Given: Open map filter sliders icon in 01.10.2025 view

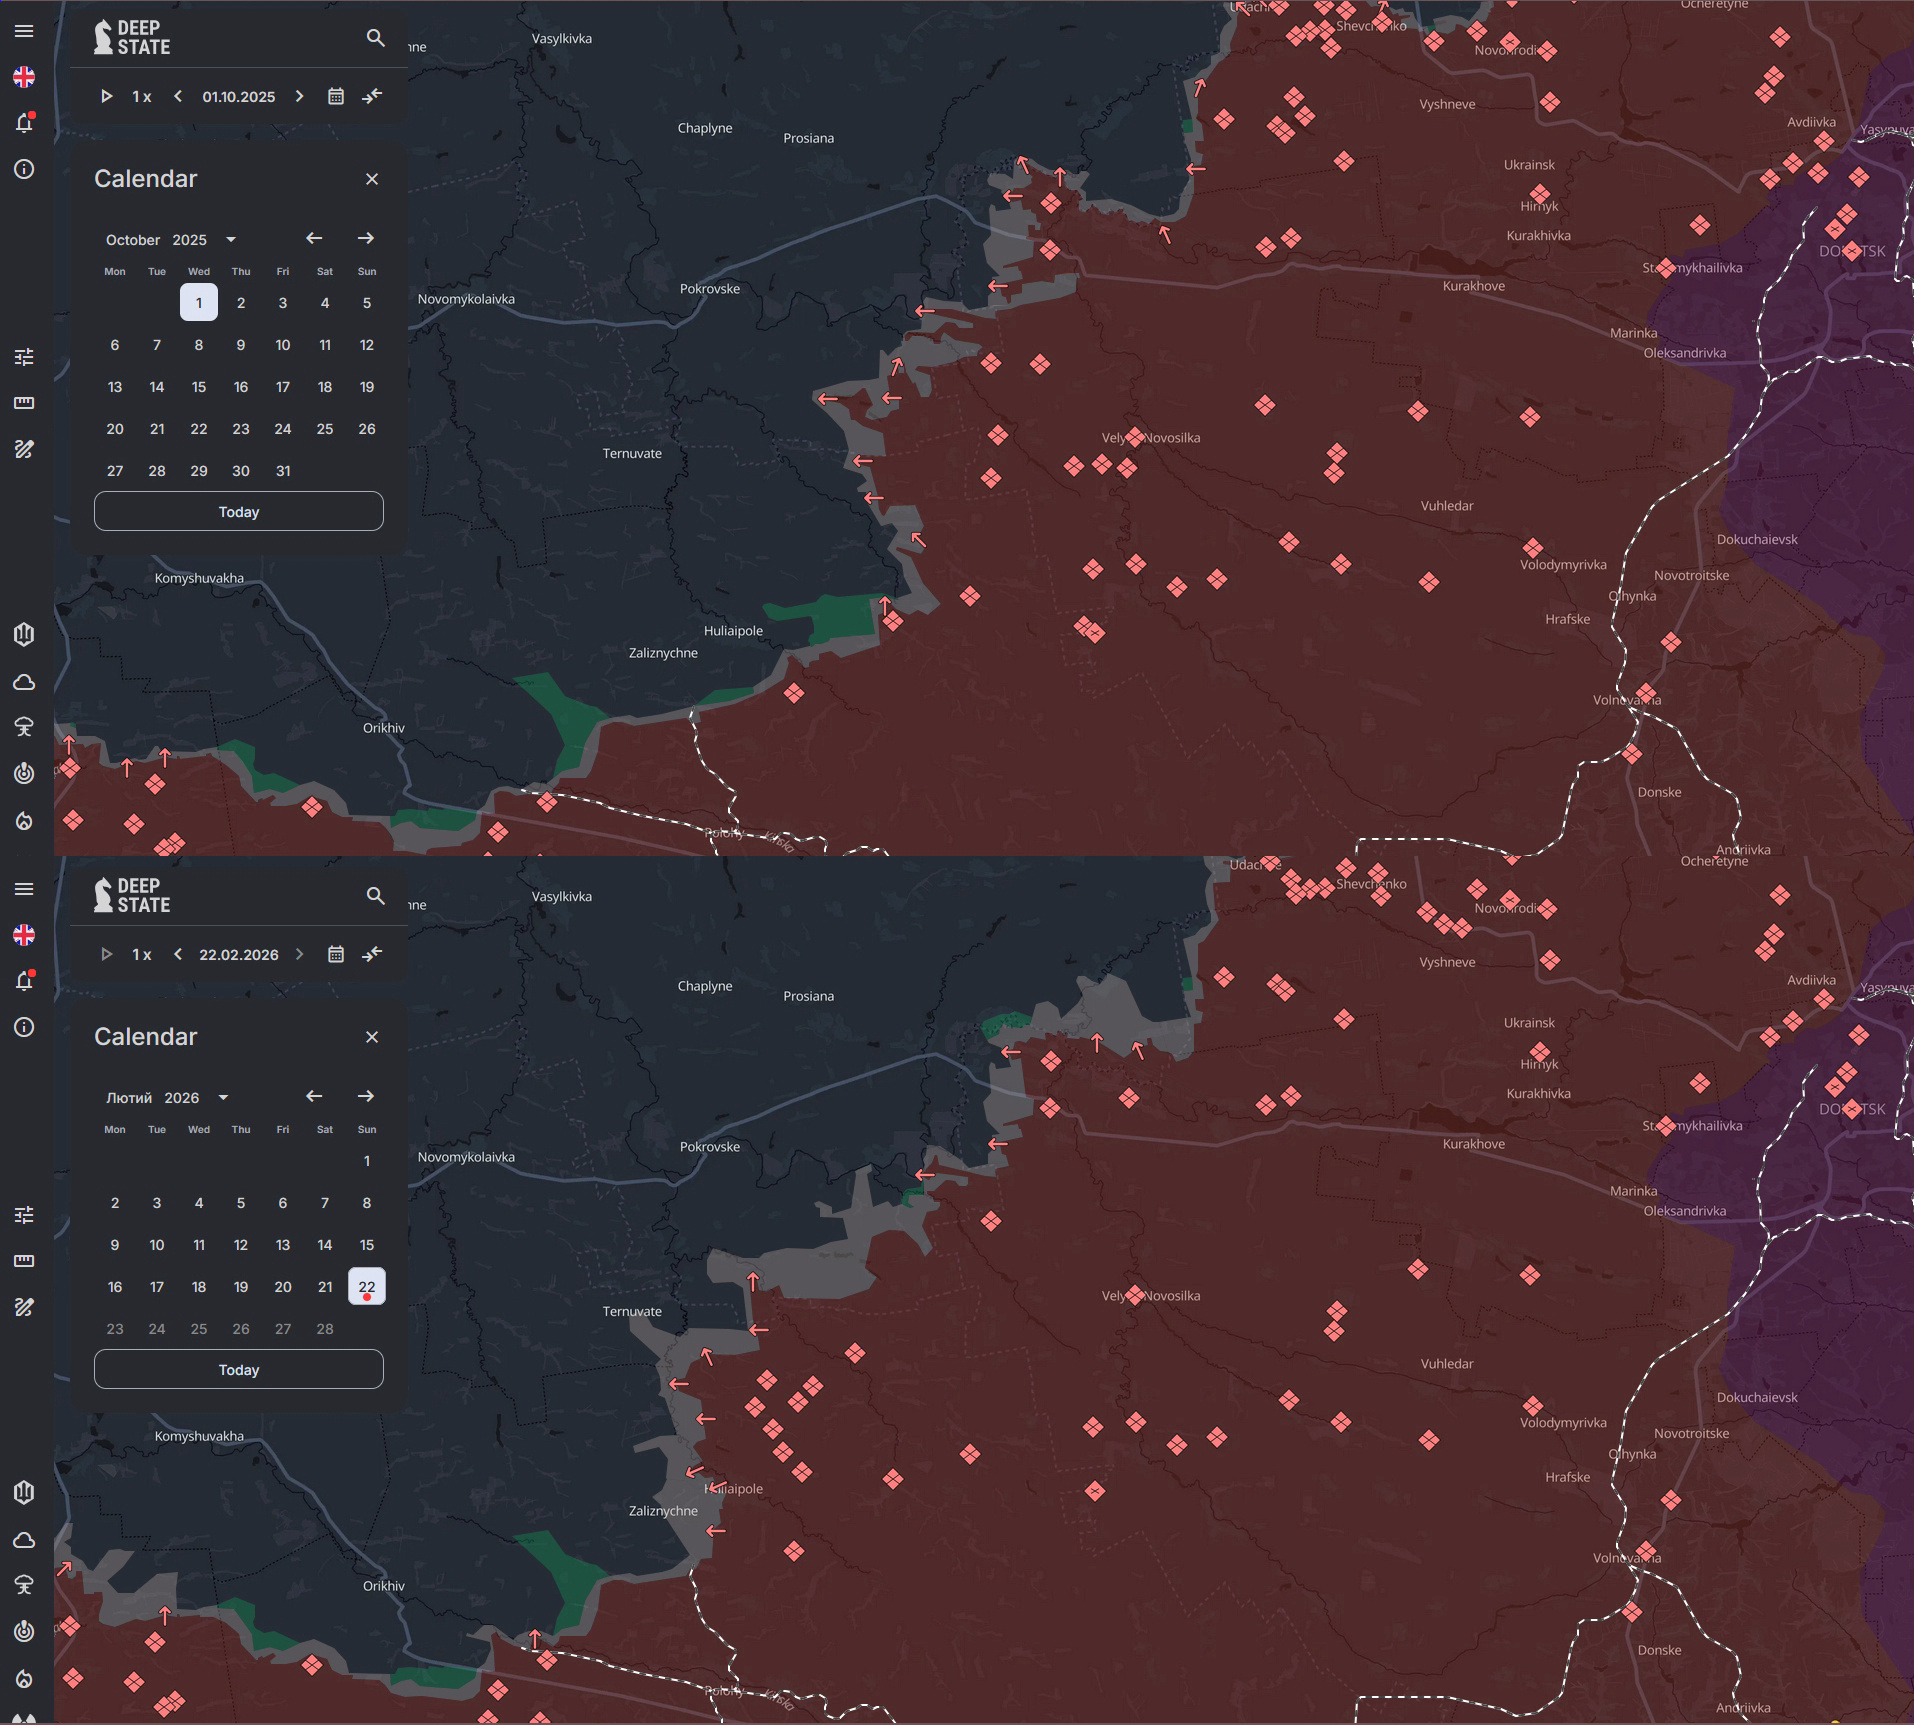Looking at the screenshot, I should pyautogui.click(x=24, y=357).
